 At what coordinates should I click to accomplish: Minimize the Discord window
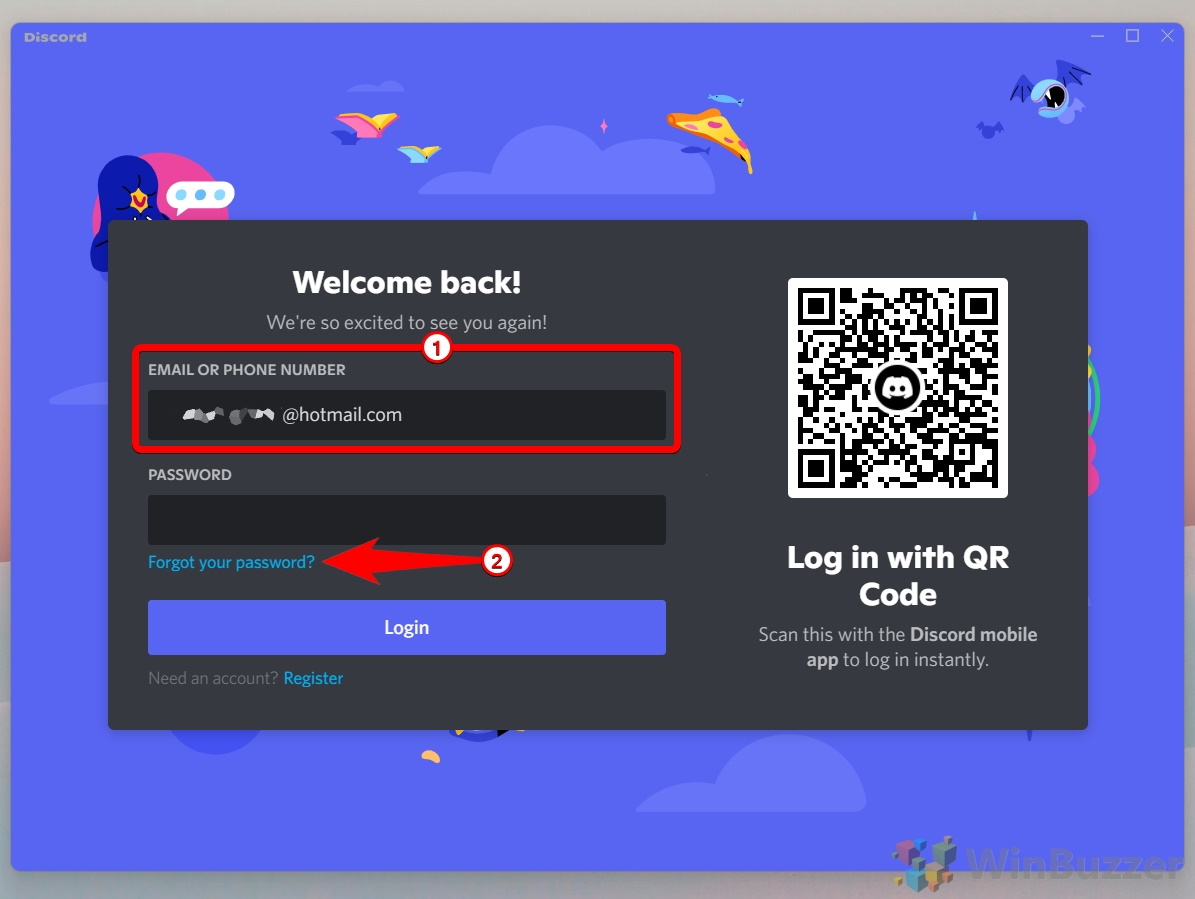tap(1097, 36)
